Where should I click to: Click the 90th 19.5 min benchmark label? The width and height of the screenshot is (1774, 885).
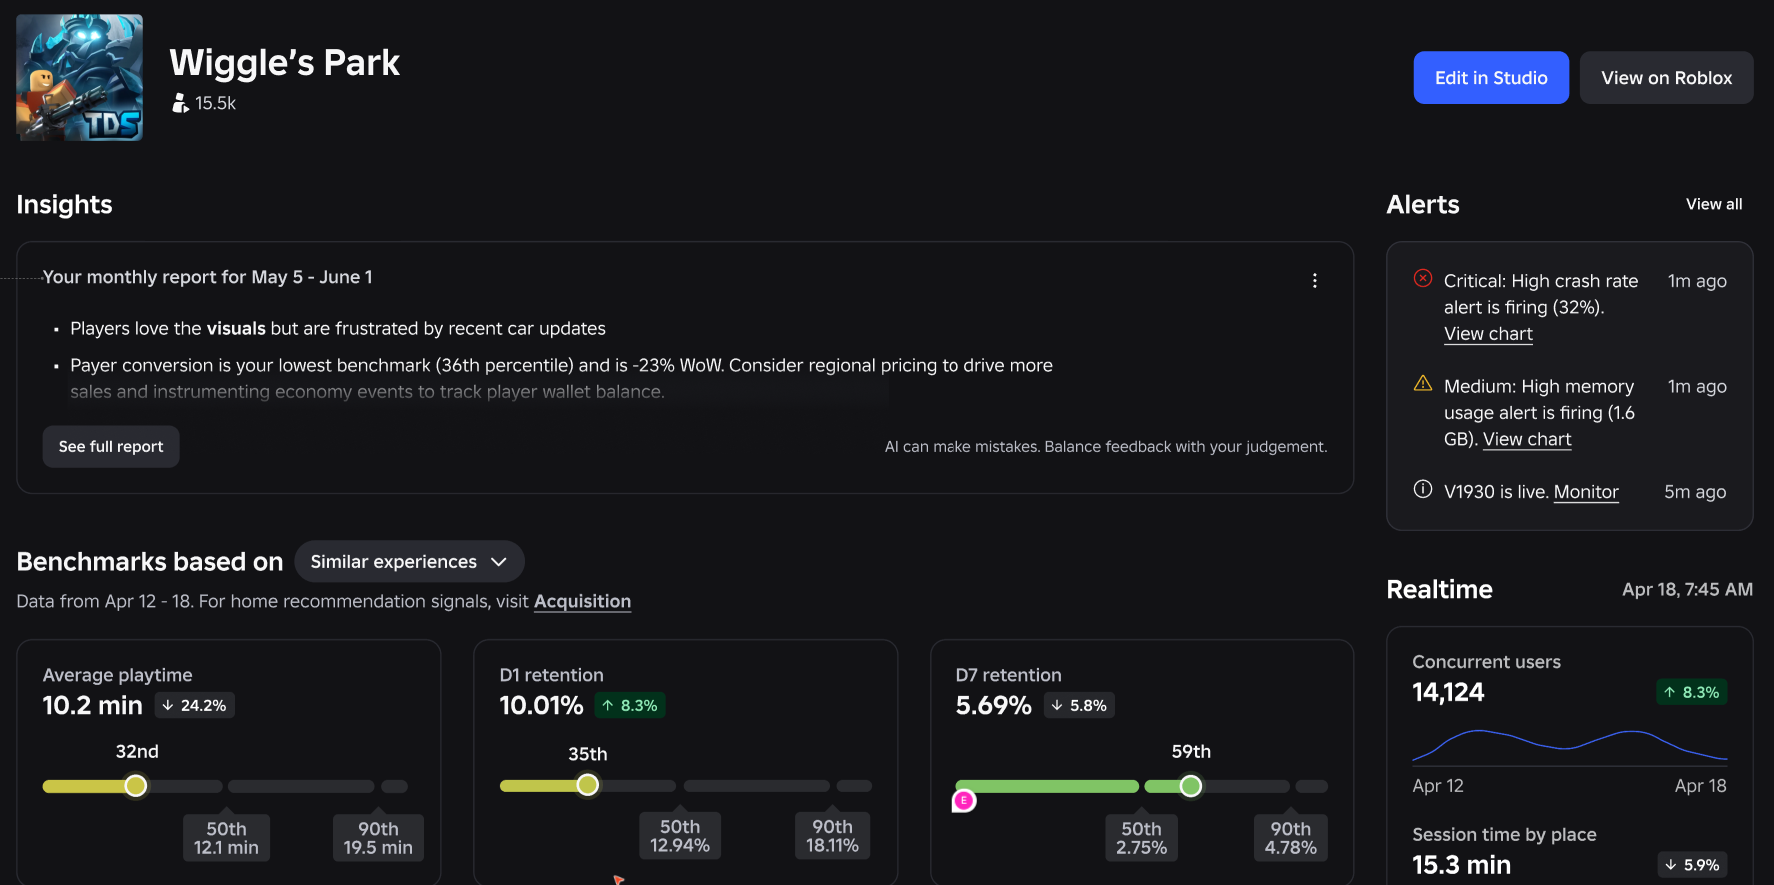pos(378,838)
